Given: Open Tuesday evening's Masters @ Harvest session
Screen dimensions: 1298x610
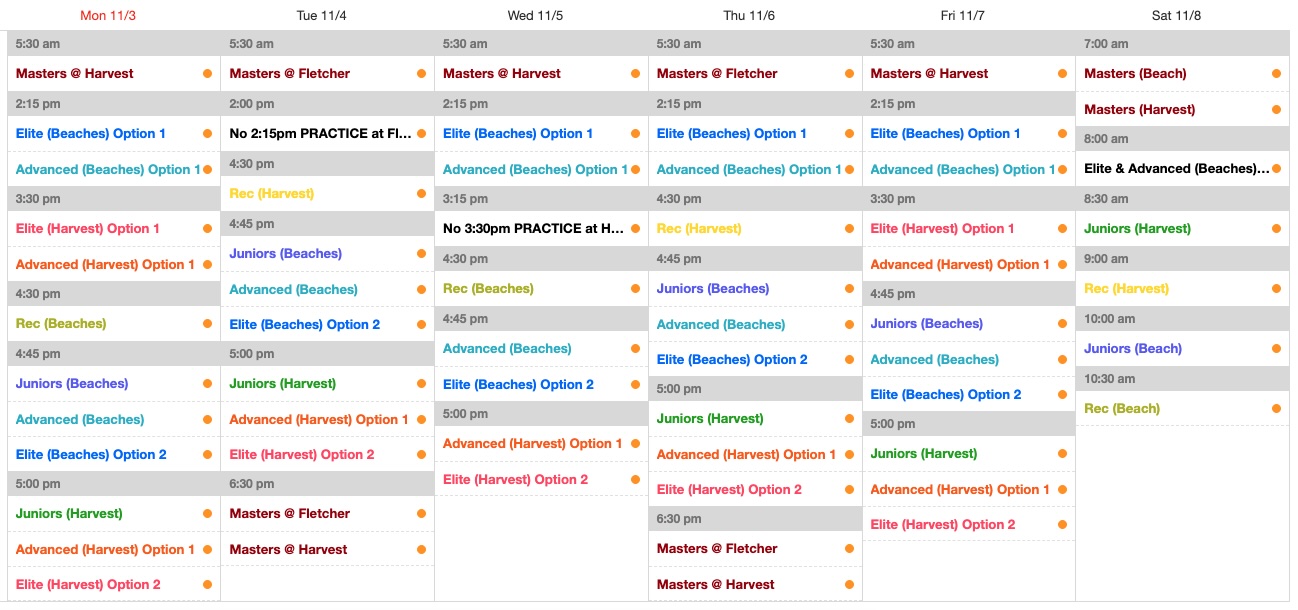Looking at the screenshot, I should click(x=288, y=550).
